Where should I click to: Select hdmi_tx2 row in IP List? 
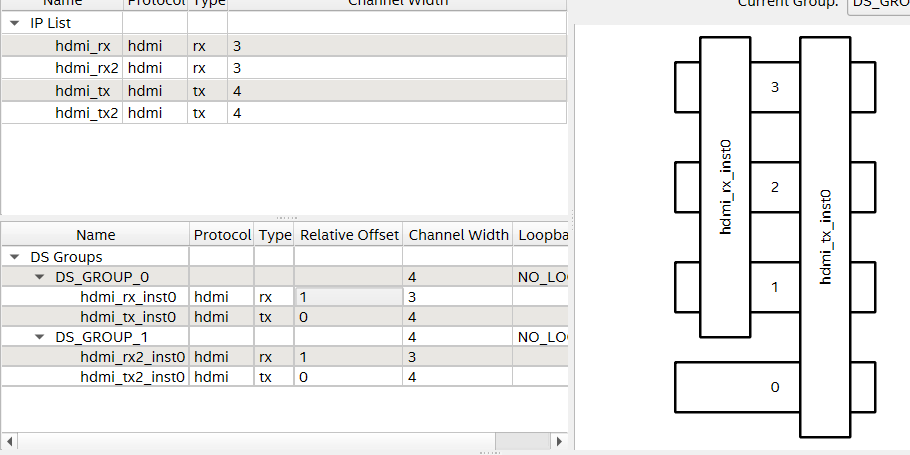coord(88,113)
